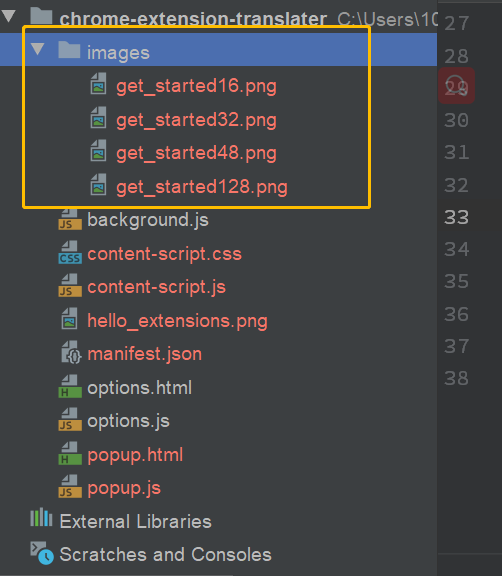Click the CSS icon for content-script.css

click(x=70, y=253)
